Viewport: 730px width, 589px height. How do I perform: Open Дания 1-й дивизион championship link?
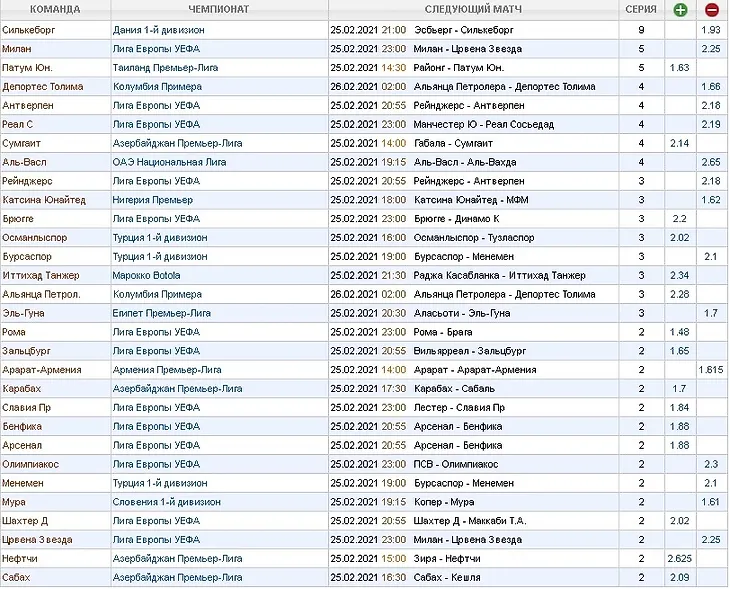coord(158,30)
